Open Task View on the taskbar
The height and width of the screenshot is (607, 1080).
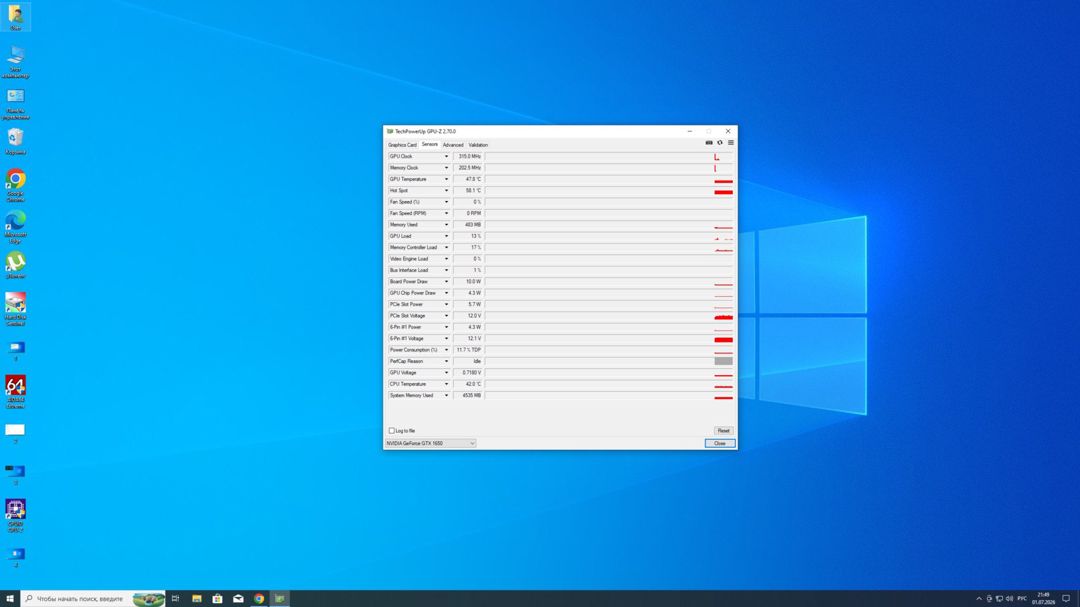(x=176, y=599)
